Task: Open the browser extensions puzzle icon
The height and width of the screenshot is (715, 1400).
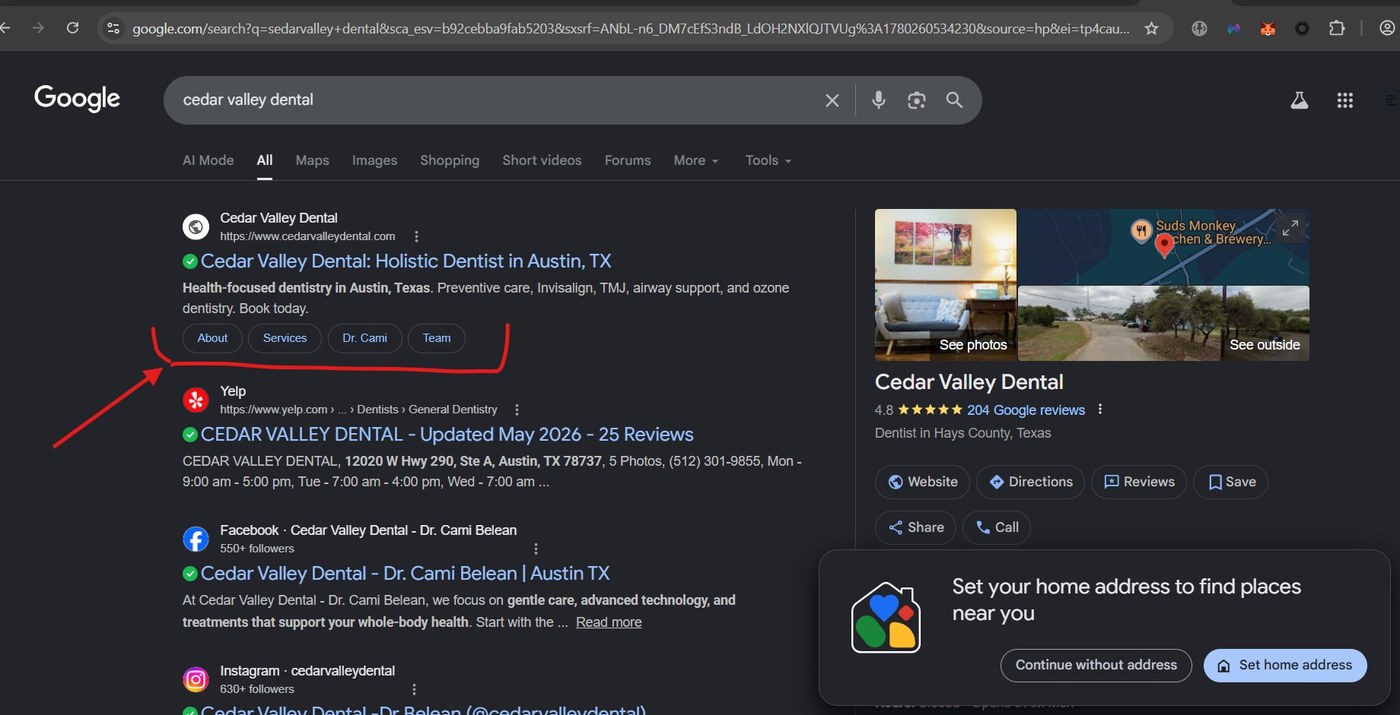Action: (1337, 29)
